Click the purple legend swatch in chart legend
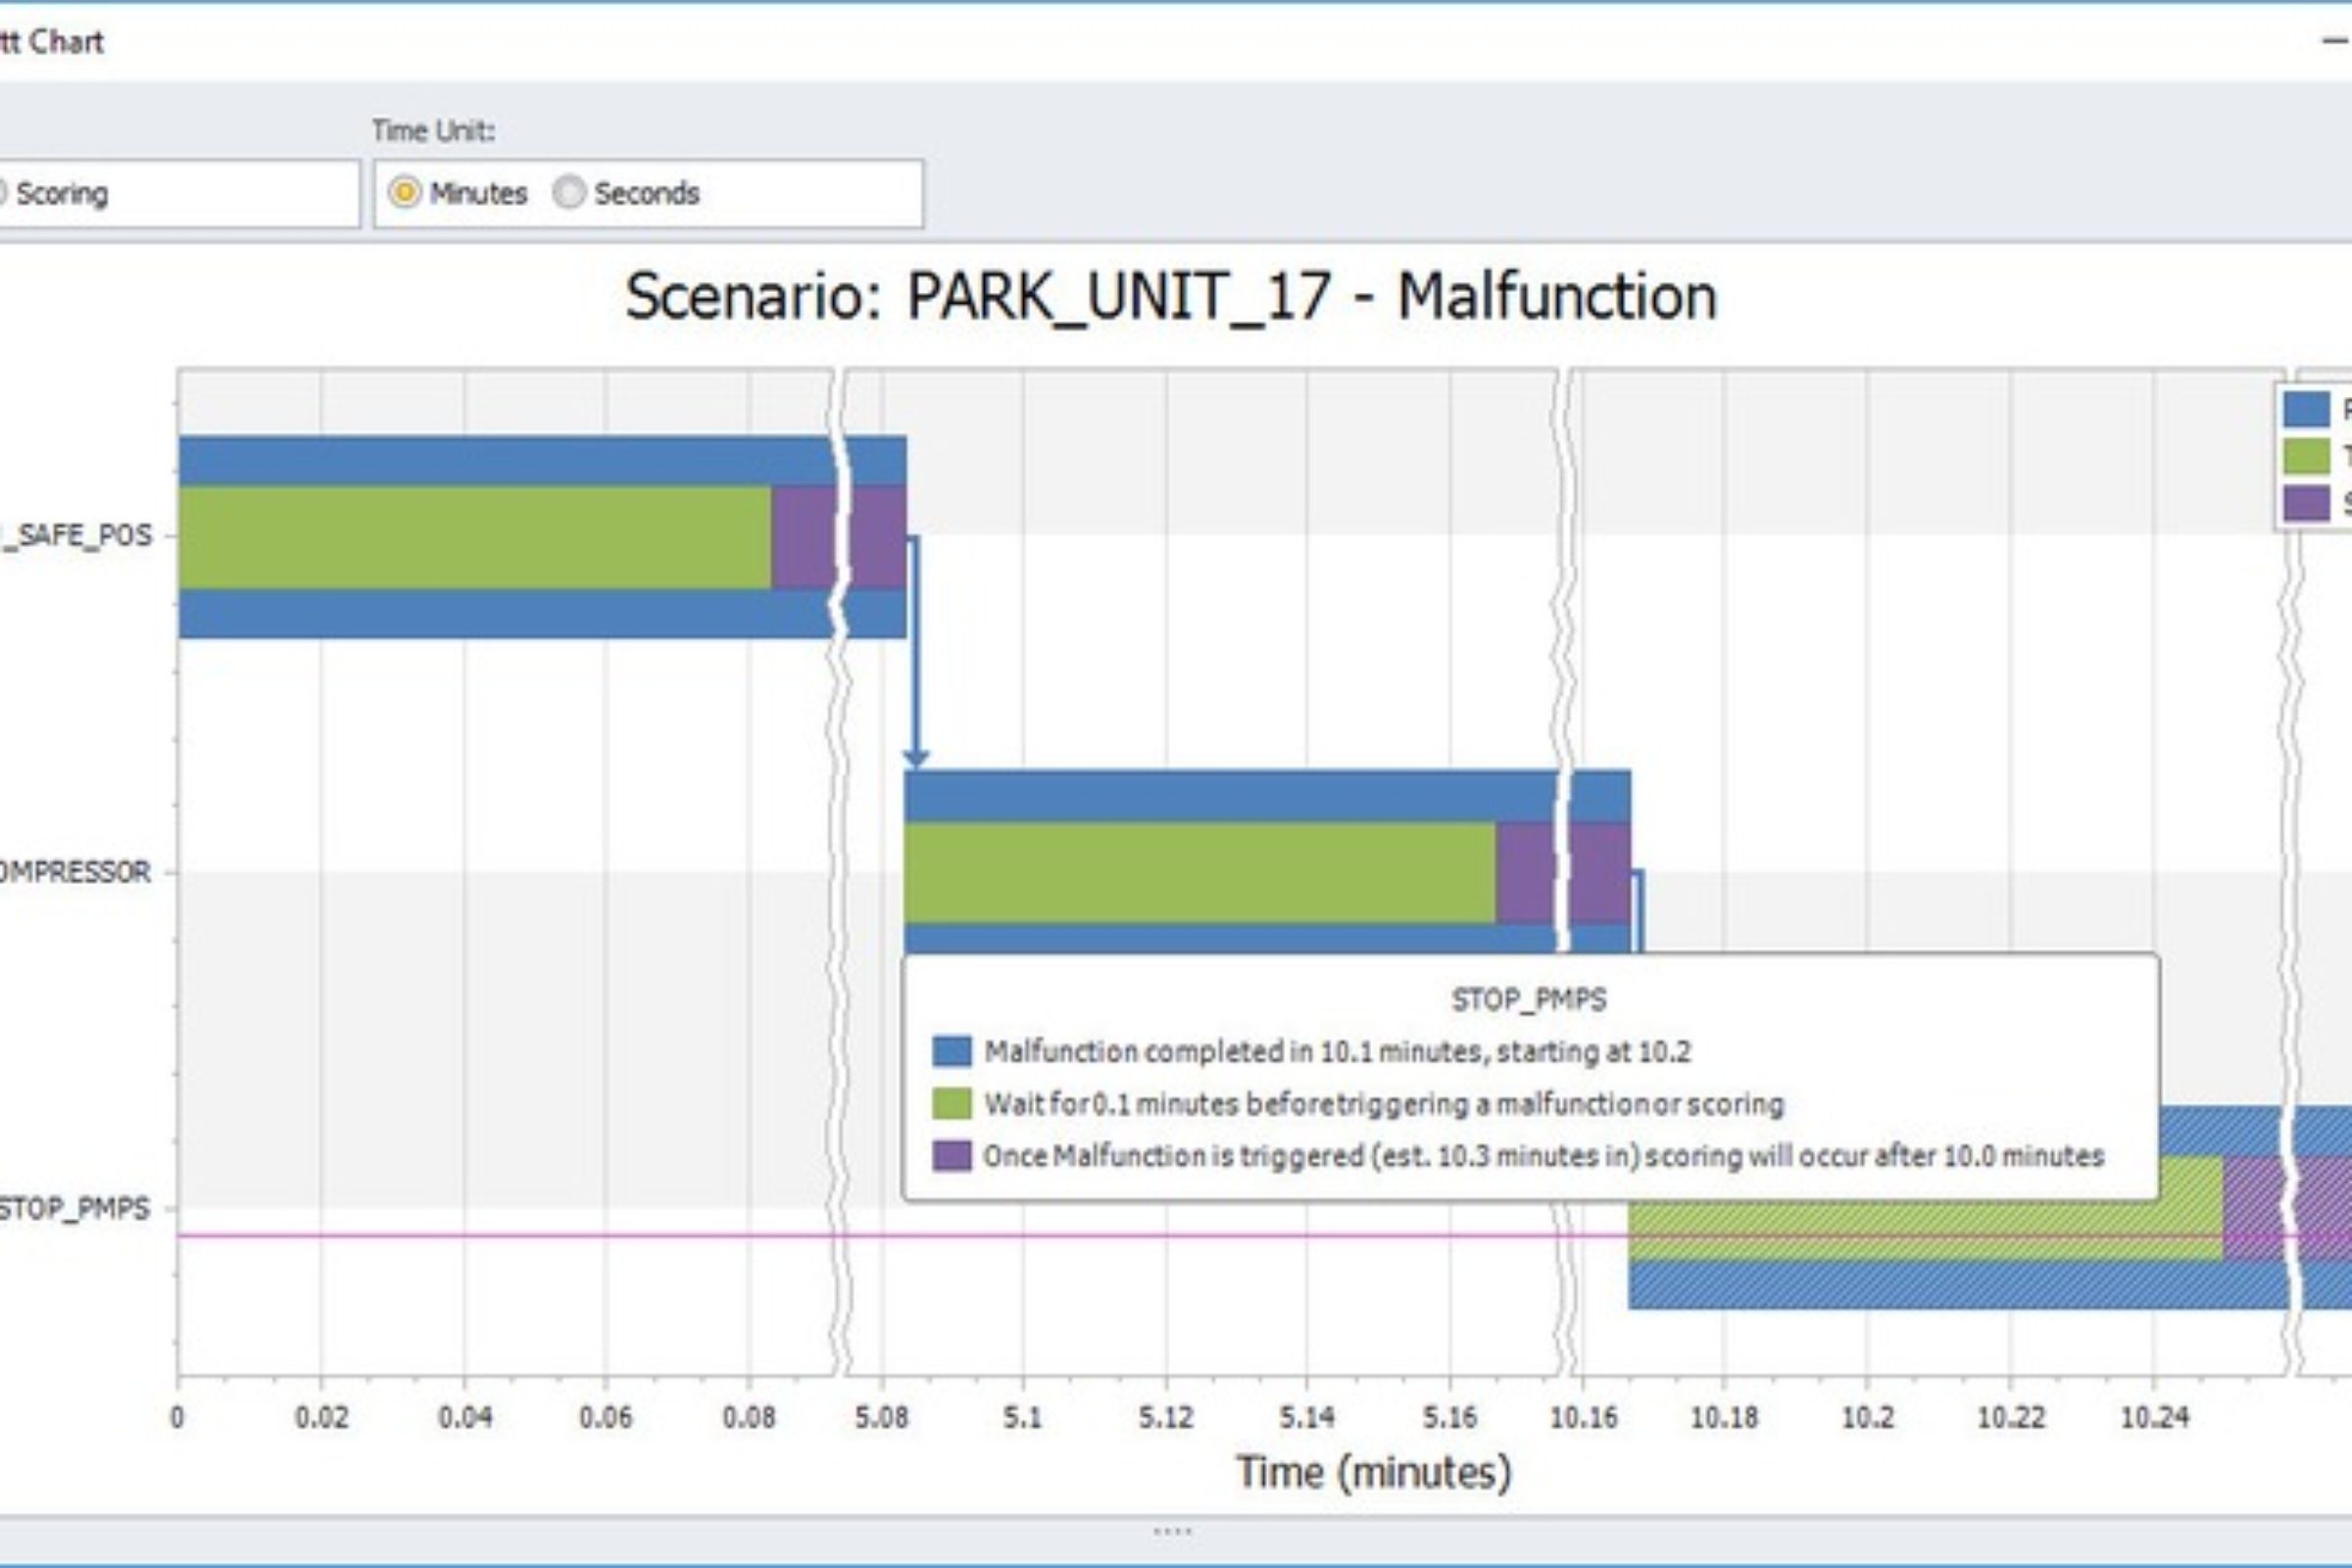The height and width of the screenshot is (1568, 2352). point(2306,502)
